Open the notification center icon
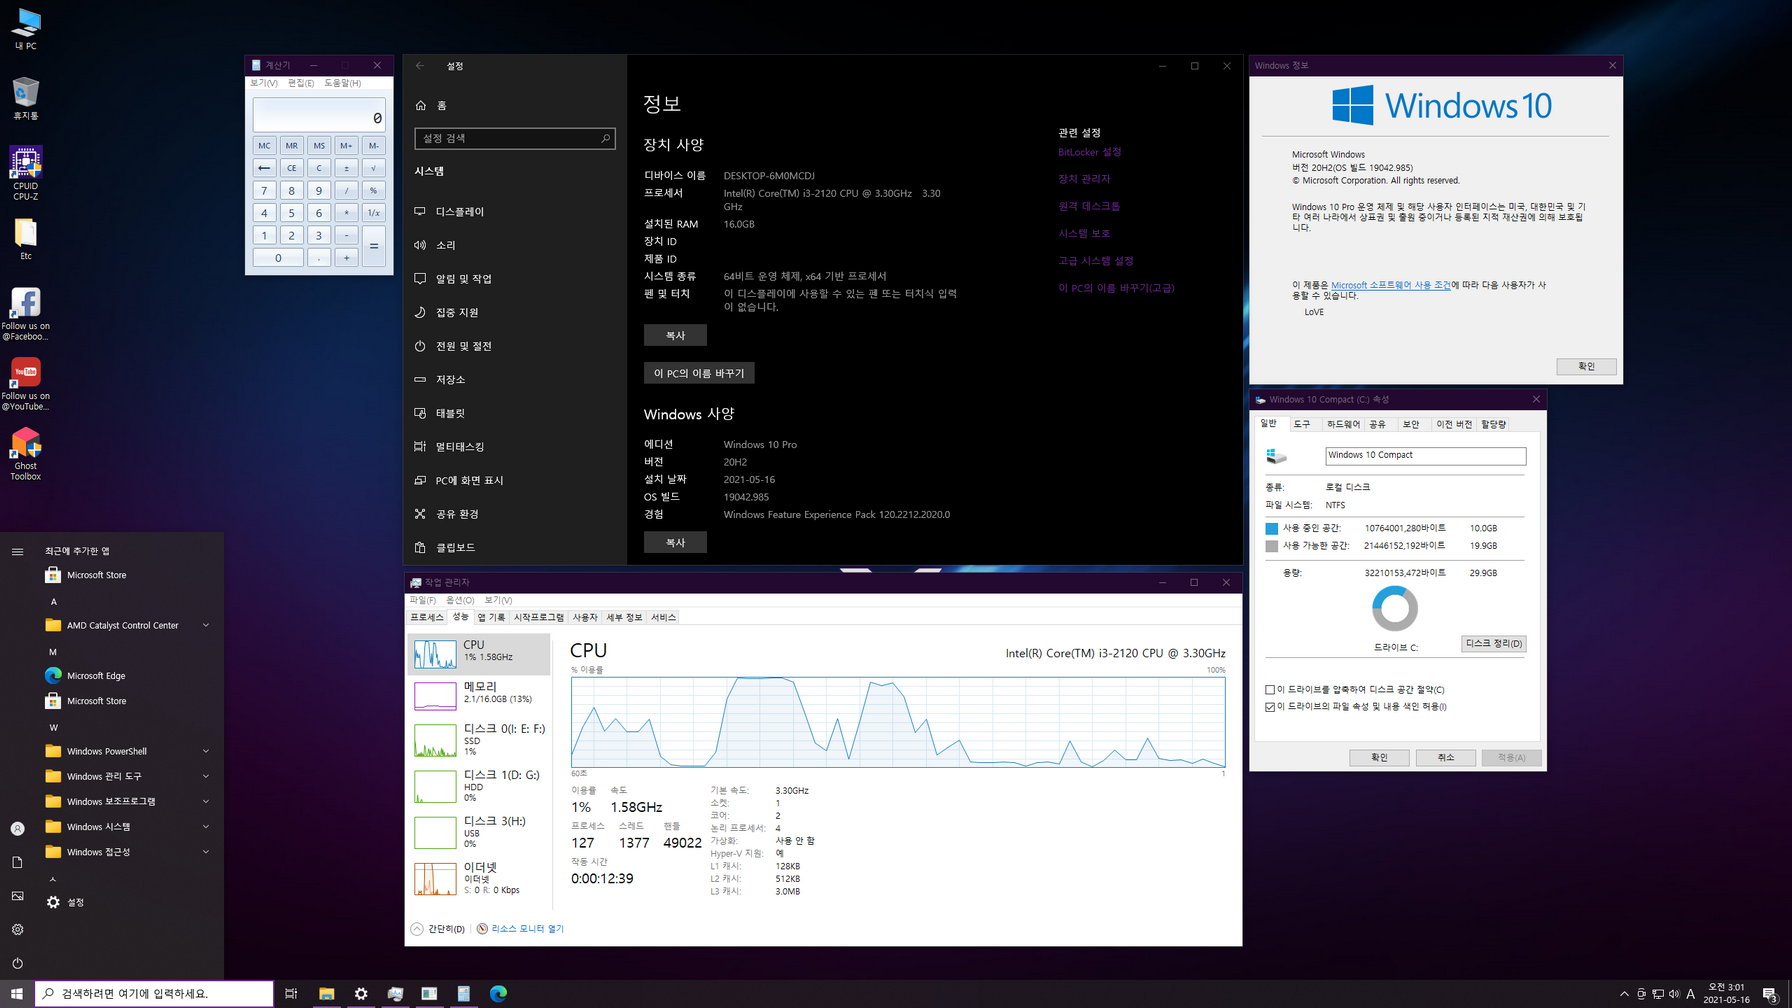 [1769, 994]
